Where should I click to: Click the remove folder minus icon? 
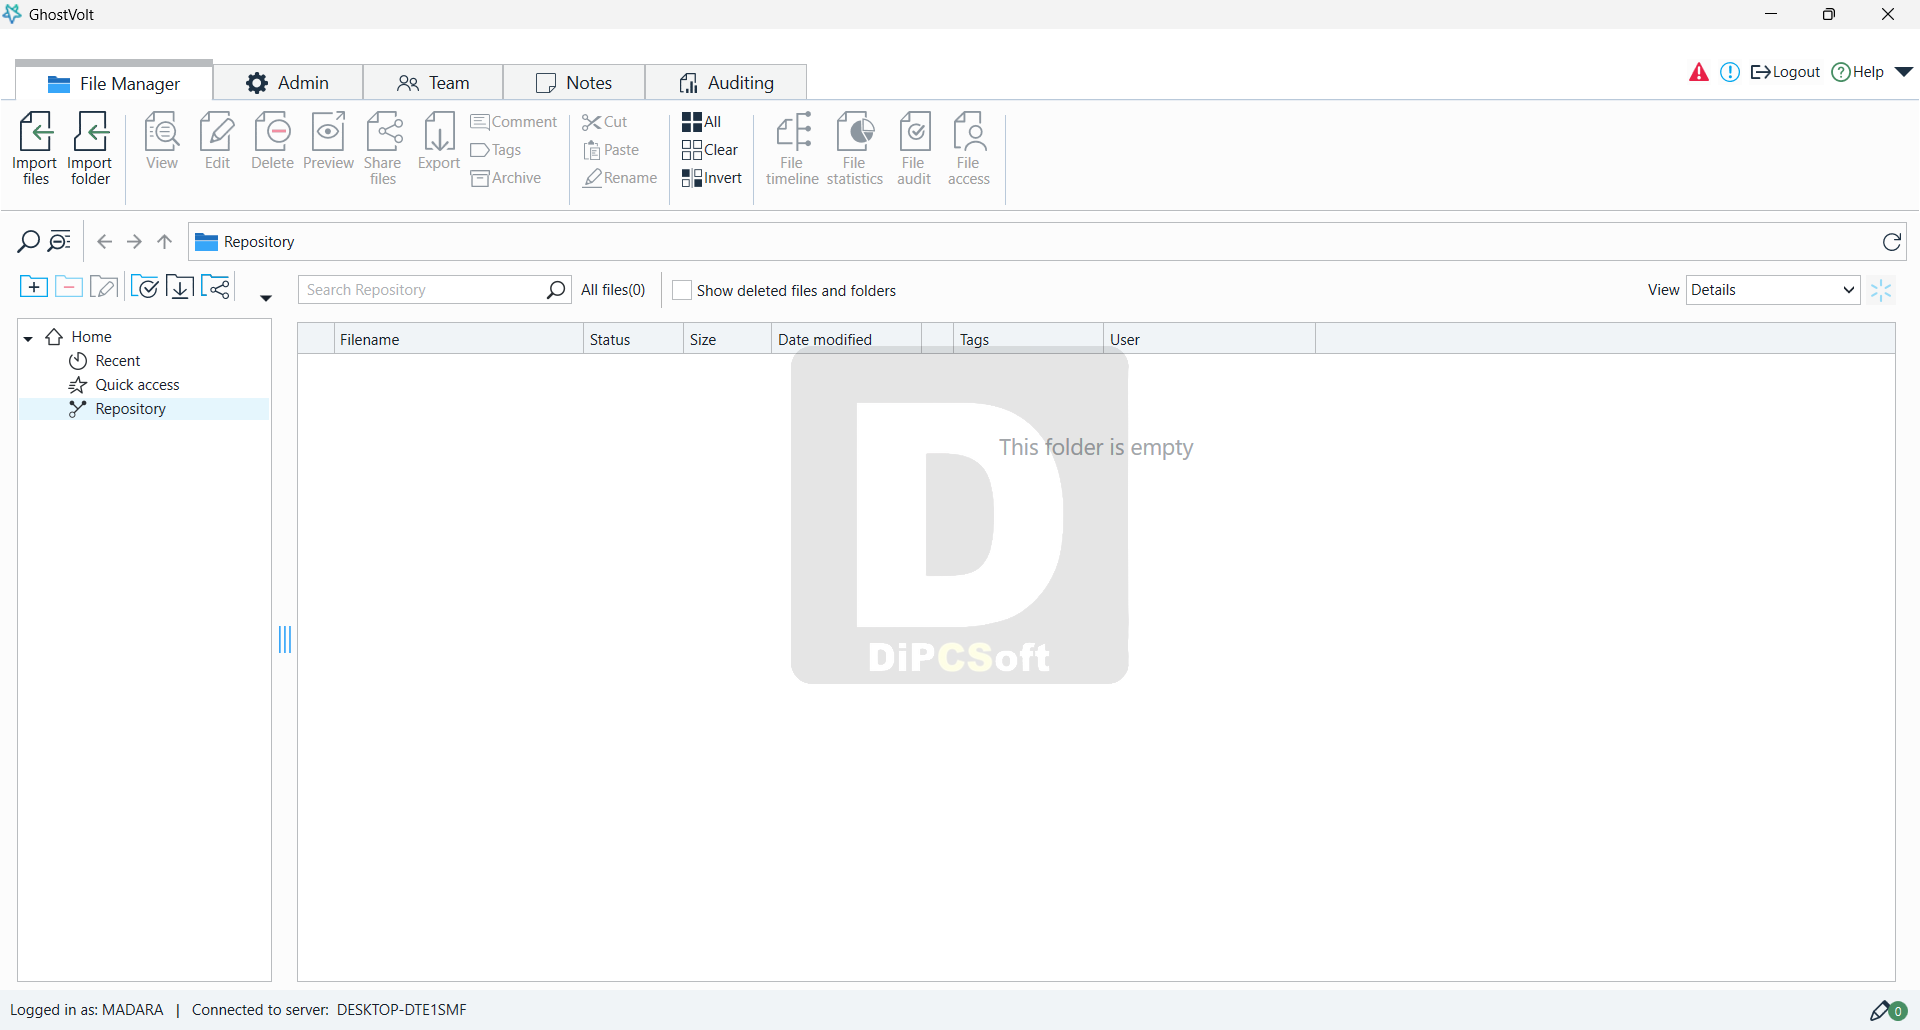coord(68,288)
